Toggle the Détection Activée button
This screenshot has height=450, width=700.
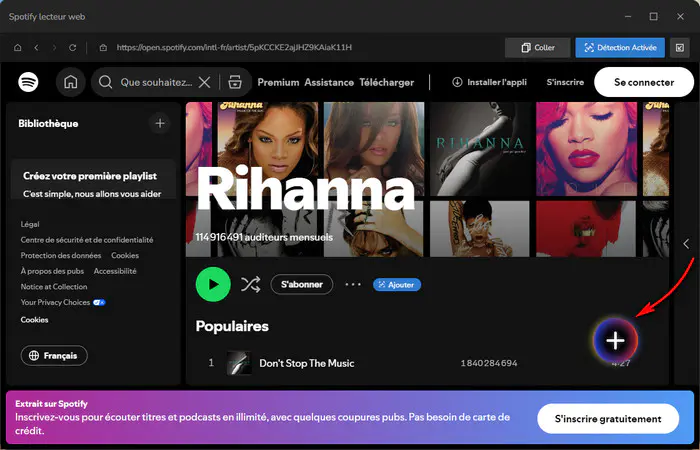point(620,47)
